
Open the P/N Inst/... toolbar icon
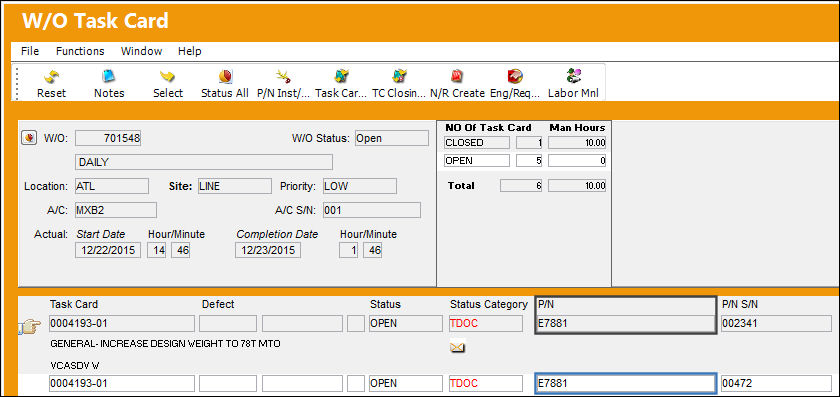283,77
